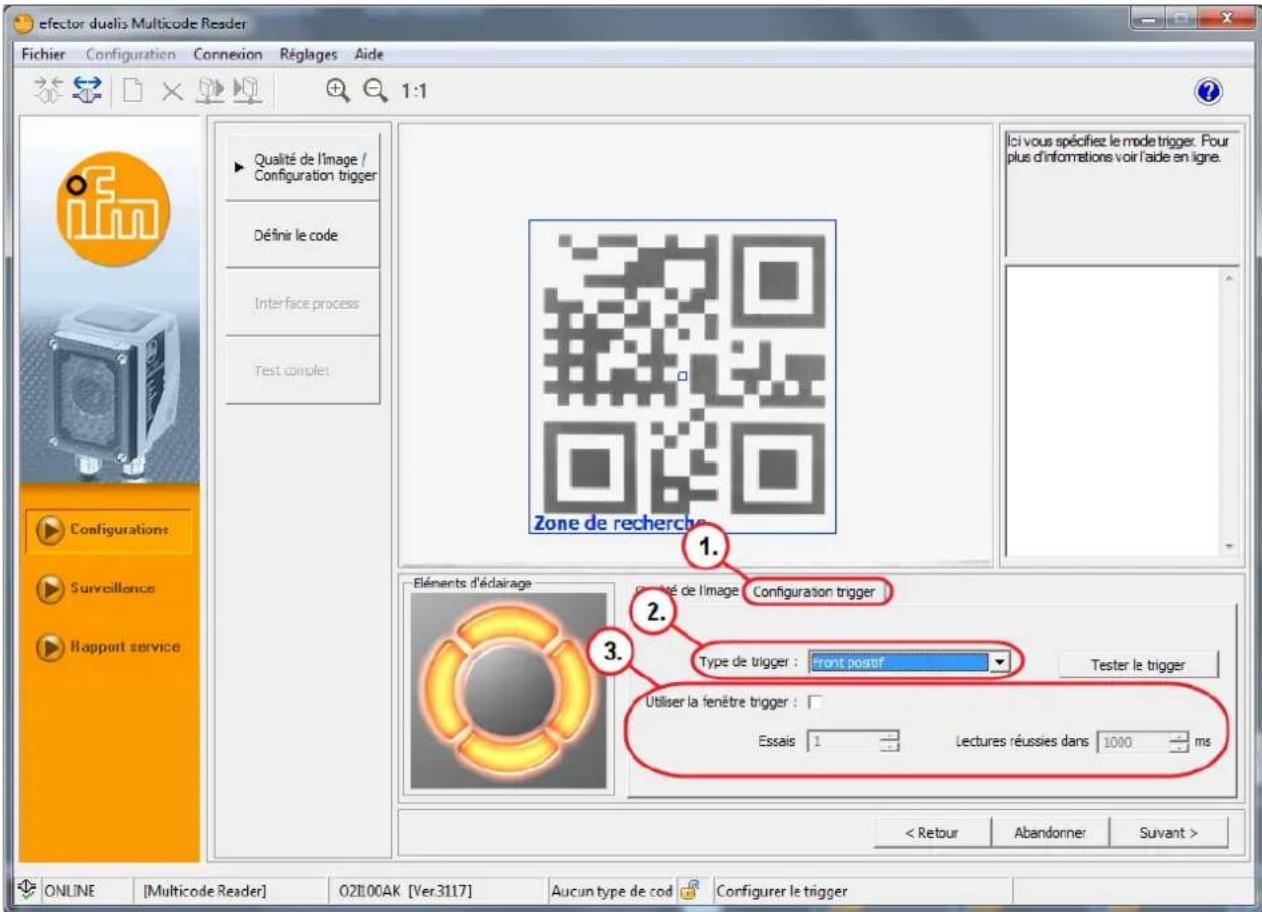Select the Définir le code step

303,235
